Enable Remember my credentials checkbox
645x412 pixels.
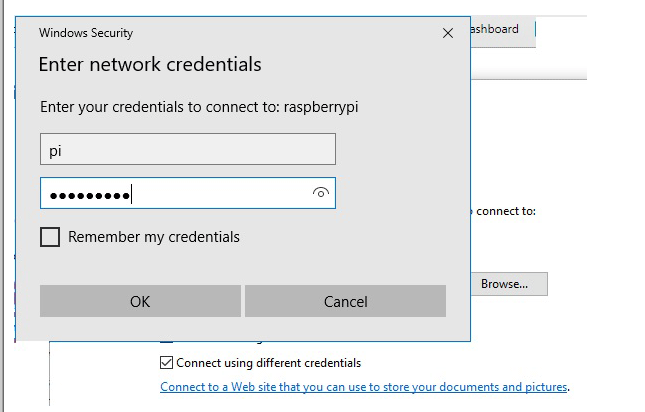click(x=50, y=237)
